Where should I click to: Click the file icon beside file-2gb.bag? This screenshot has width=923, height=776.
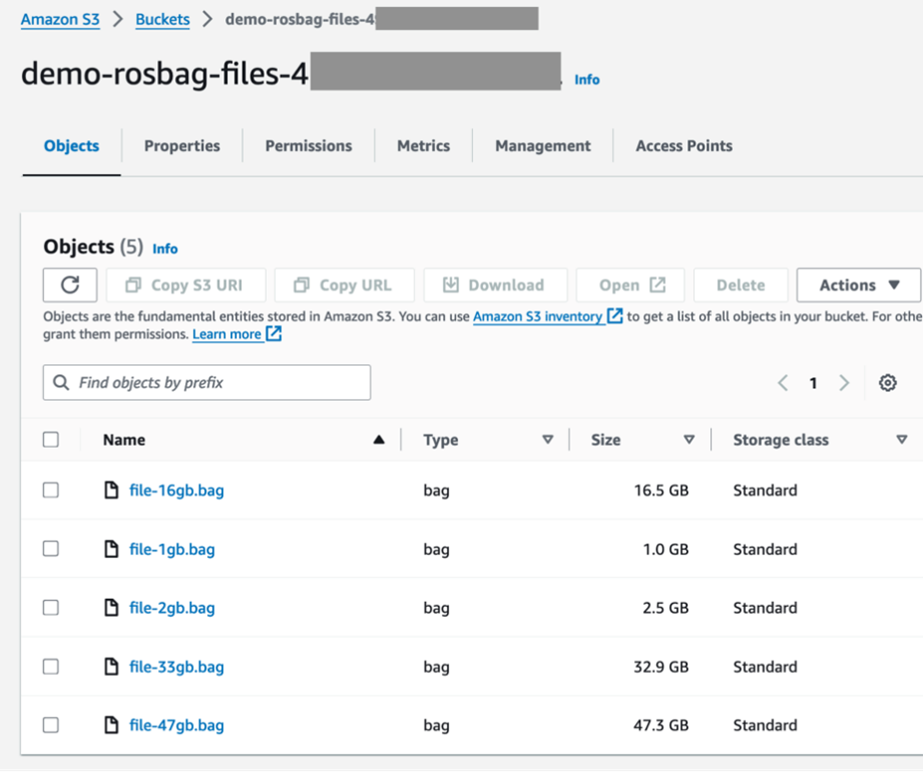pyautogui.click(x=111, y=607)
